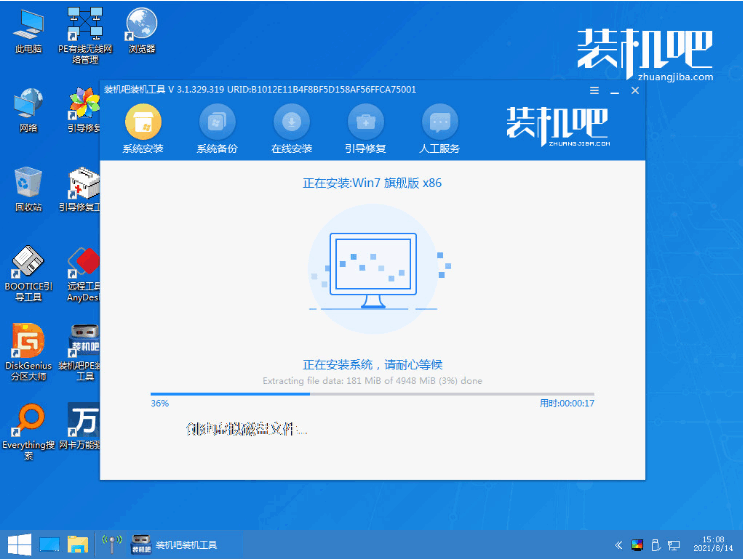Click the USB device tray icon
The width and height of the screenshot is (743, 559).
(656, 545)
